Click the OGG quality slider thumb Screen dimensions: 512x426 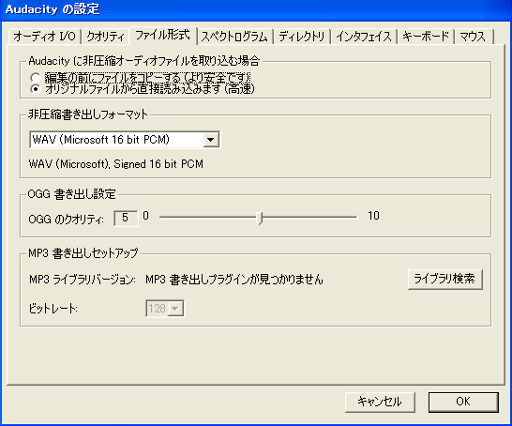(260, 218)
